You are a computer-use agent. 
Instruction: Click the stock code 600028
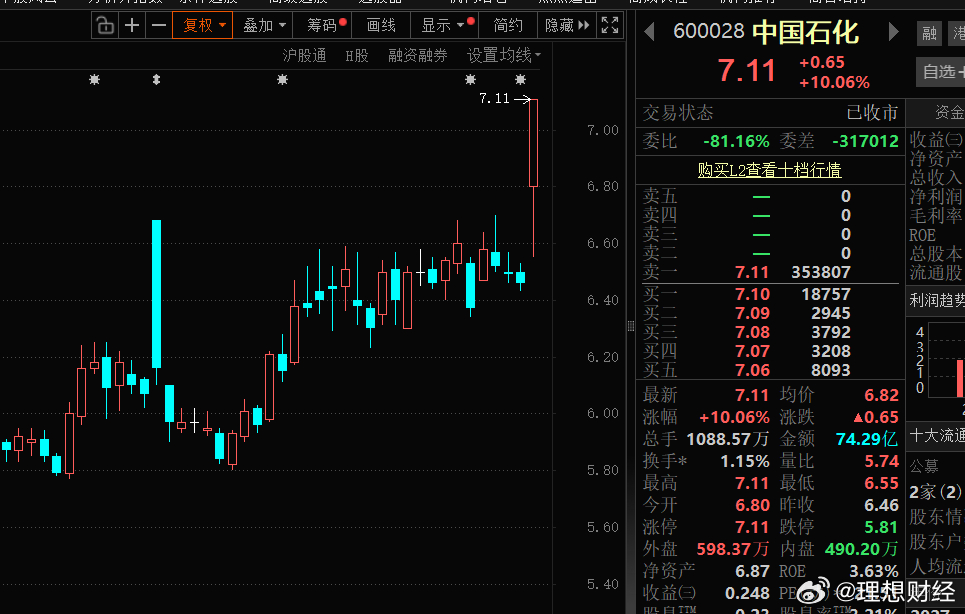(708, 31)
